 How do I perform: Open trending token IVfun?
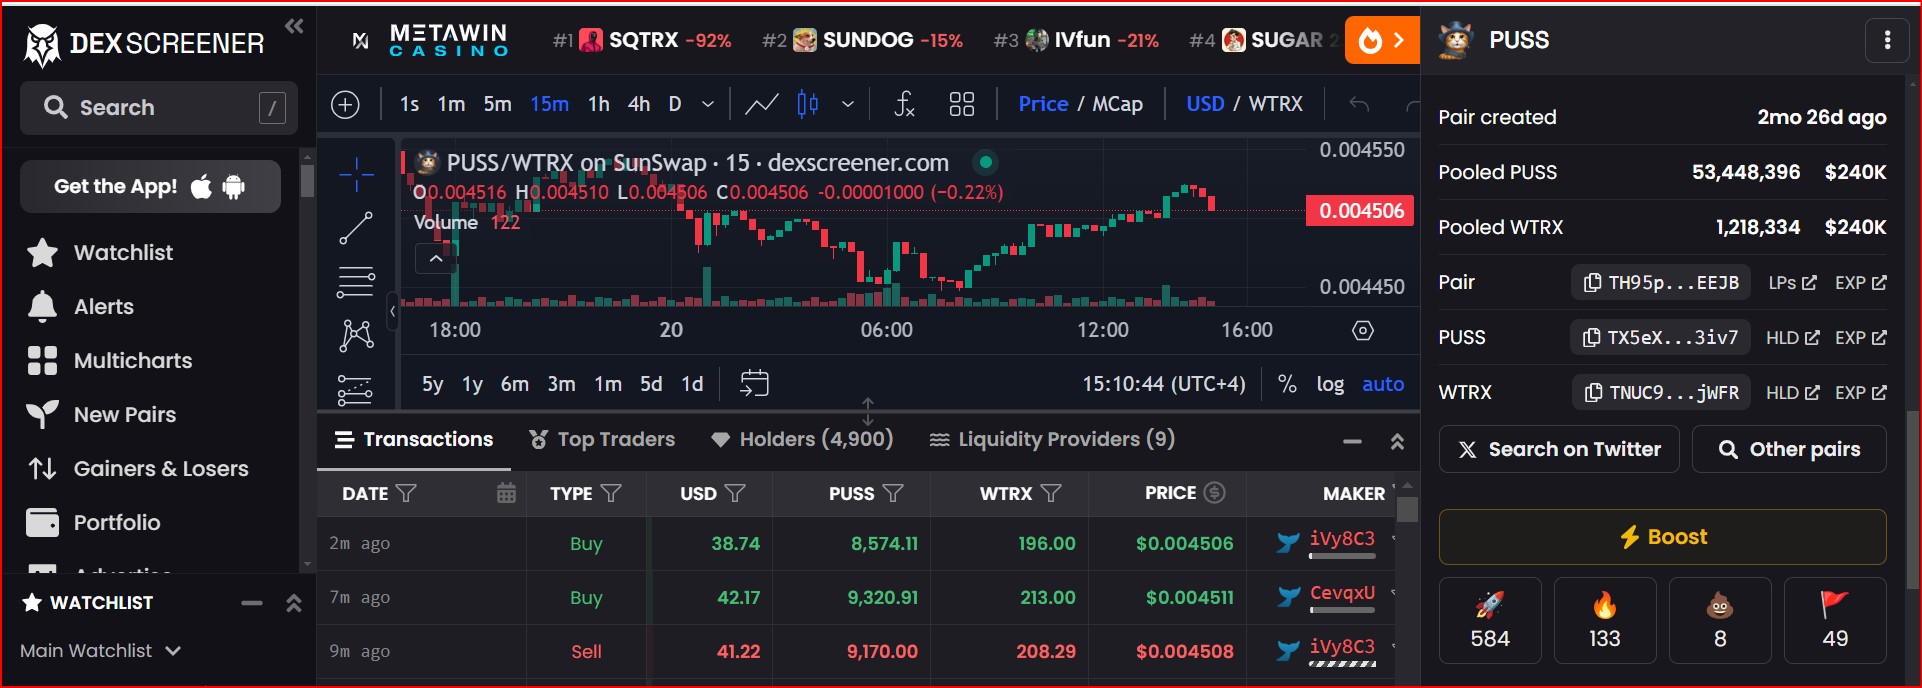[1076, 40]
